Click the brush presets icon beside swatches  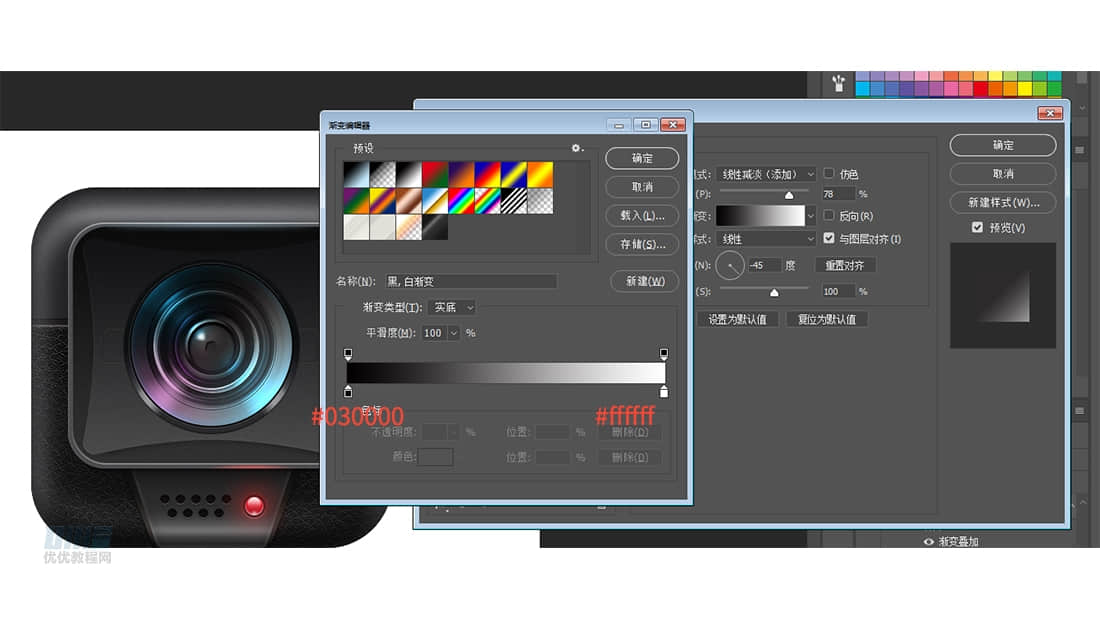838,83
